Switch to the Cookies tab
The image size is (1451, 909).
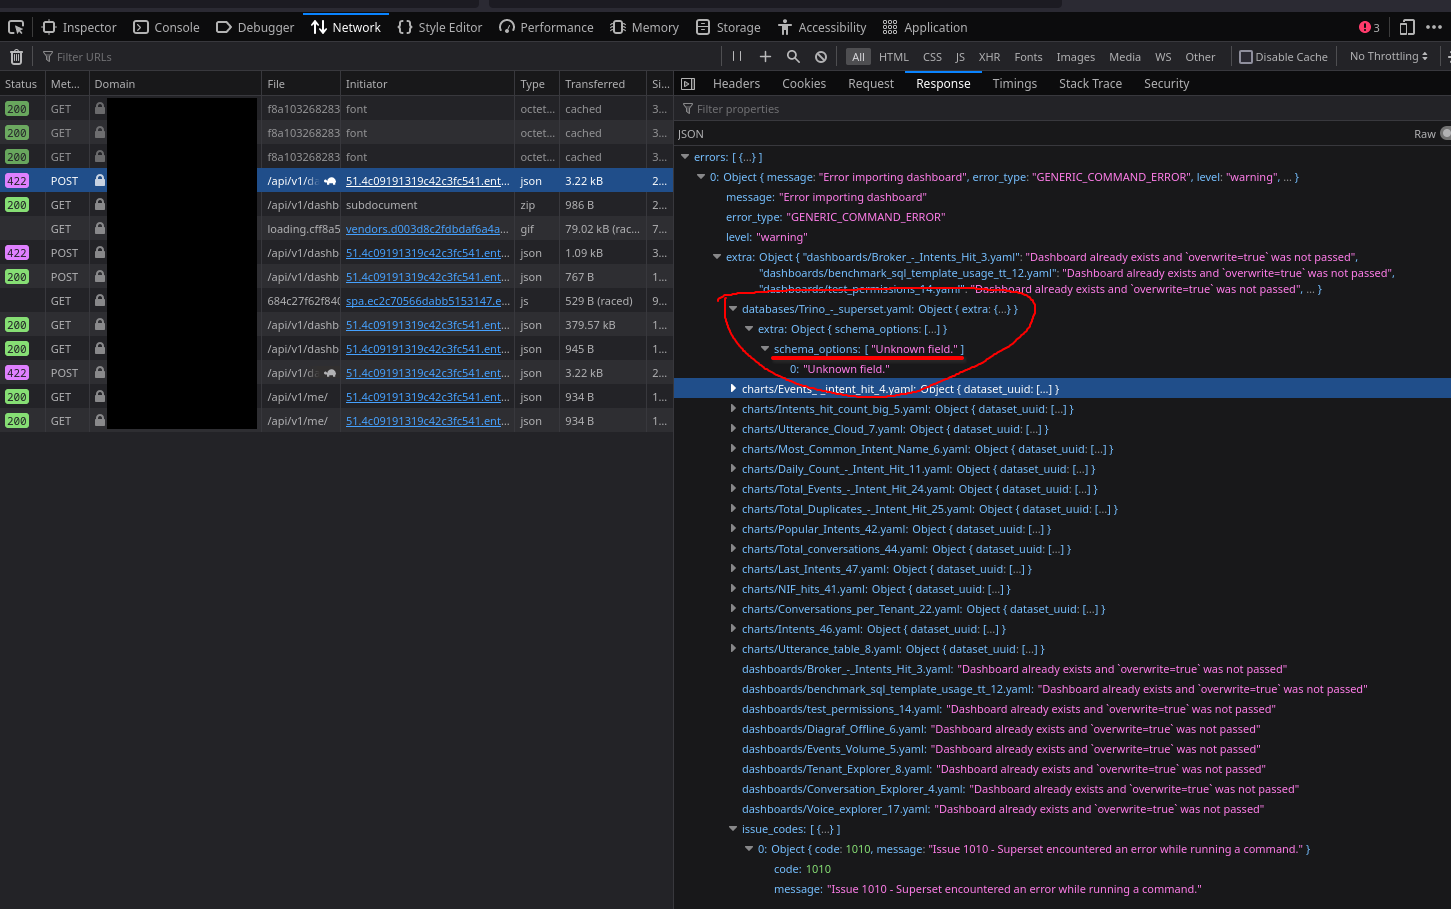pyautogui.click(x=804, y=84)
